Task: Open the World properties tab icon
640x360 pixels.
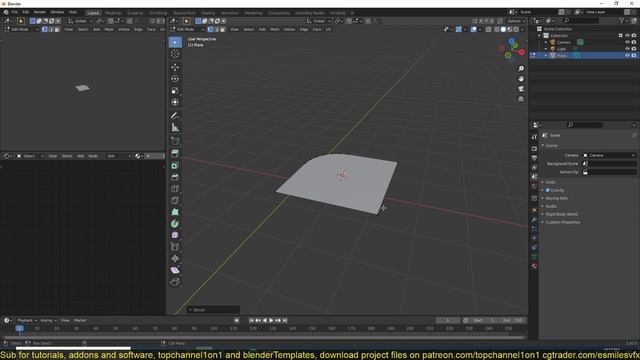Action: point(534,186)
